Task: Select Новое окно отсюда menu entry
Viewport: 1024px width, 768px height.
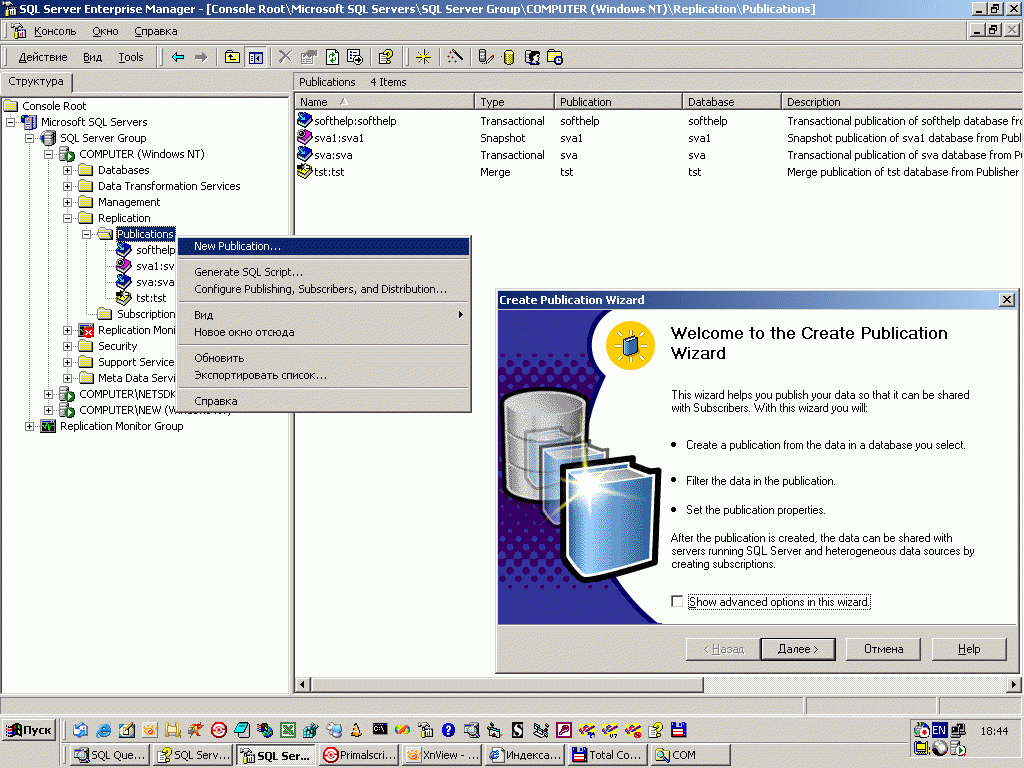Action: click(x=324, y=332)
